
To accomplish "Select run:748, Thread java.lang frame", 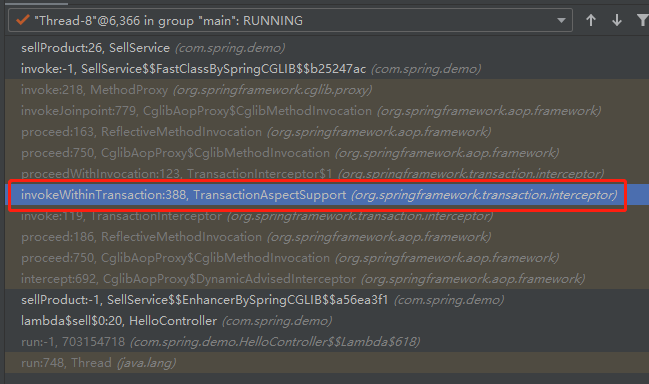I will [x=327, y=363].
